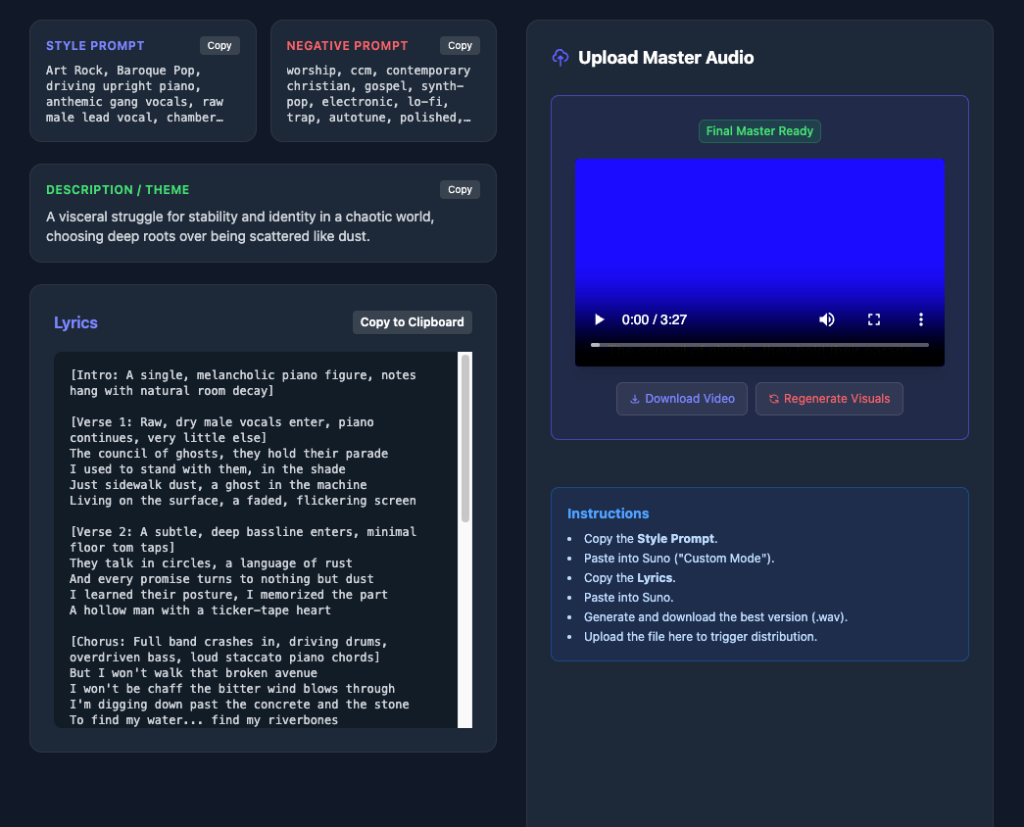Click Copy on Description / Theme

coord(459,189)
